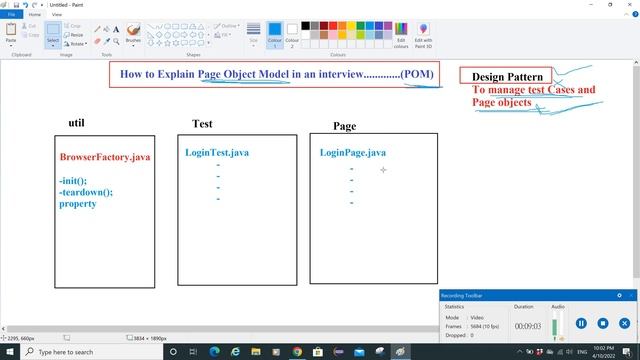Activate Colour 1 selector

click(x=275, y=35)
